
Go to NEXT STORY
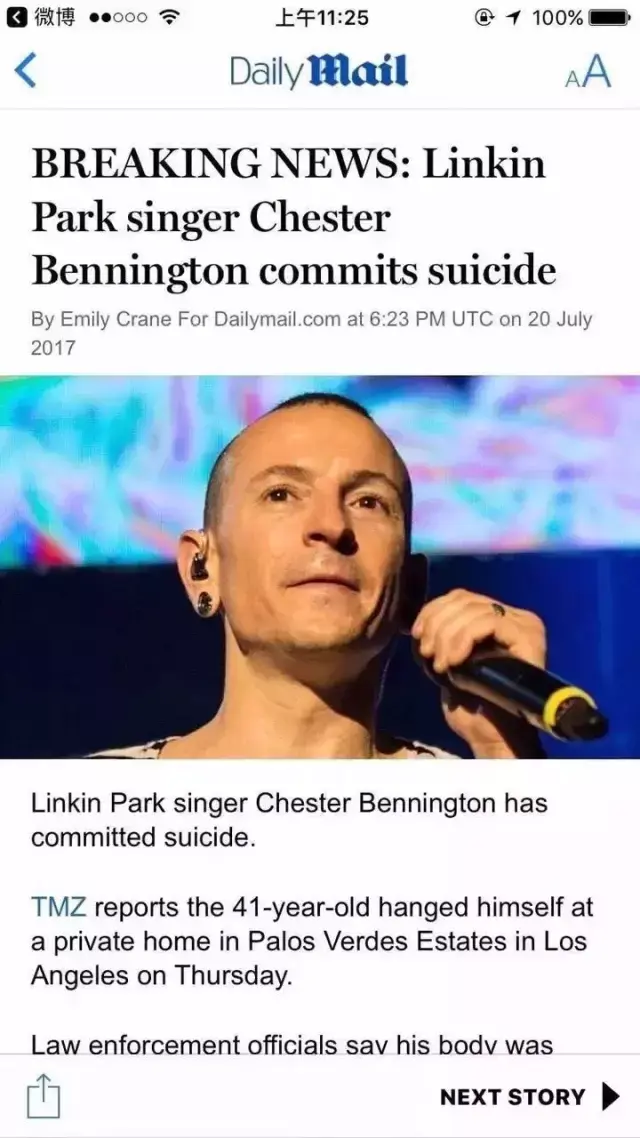tap(512, 1097)
